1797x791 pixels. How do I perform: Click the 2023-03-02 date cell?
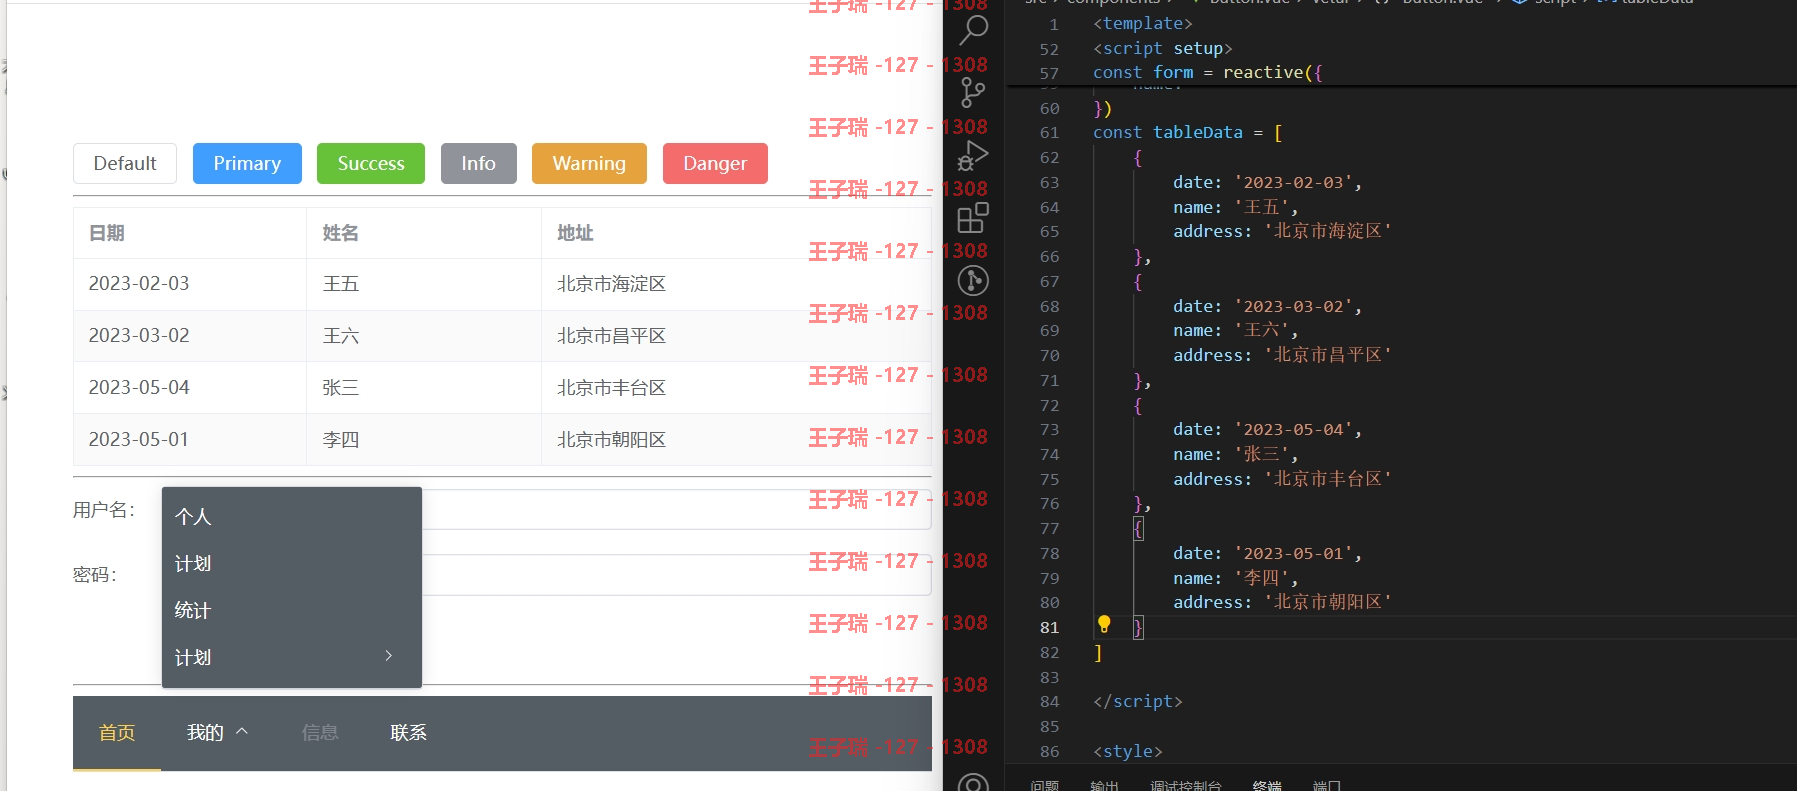coord(190,336)
